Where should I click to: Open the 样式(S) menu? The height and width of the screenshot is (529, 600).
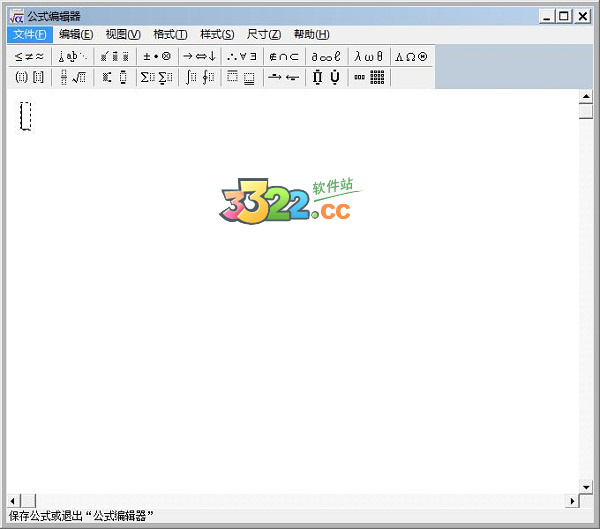217,35
